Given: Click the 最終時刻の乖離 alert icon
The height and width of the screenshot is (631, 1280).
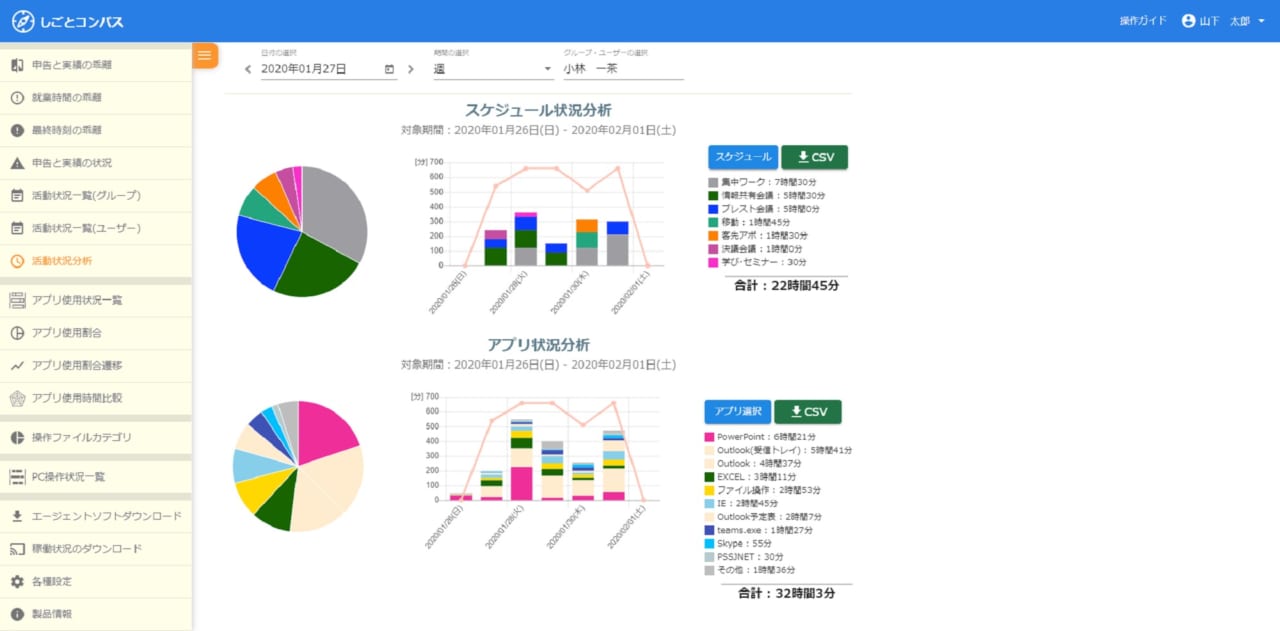Looking at the screenshot, I should coord(17,130).
